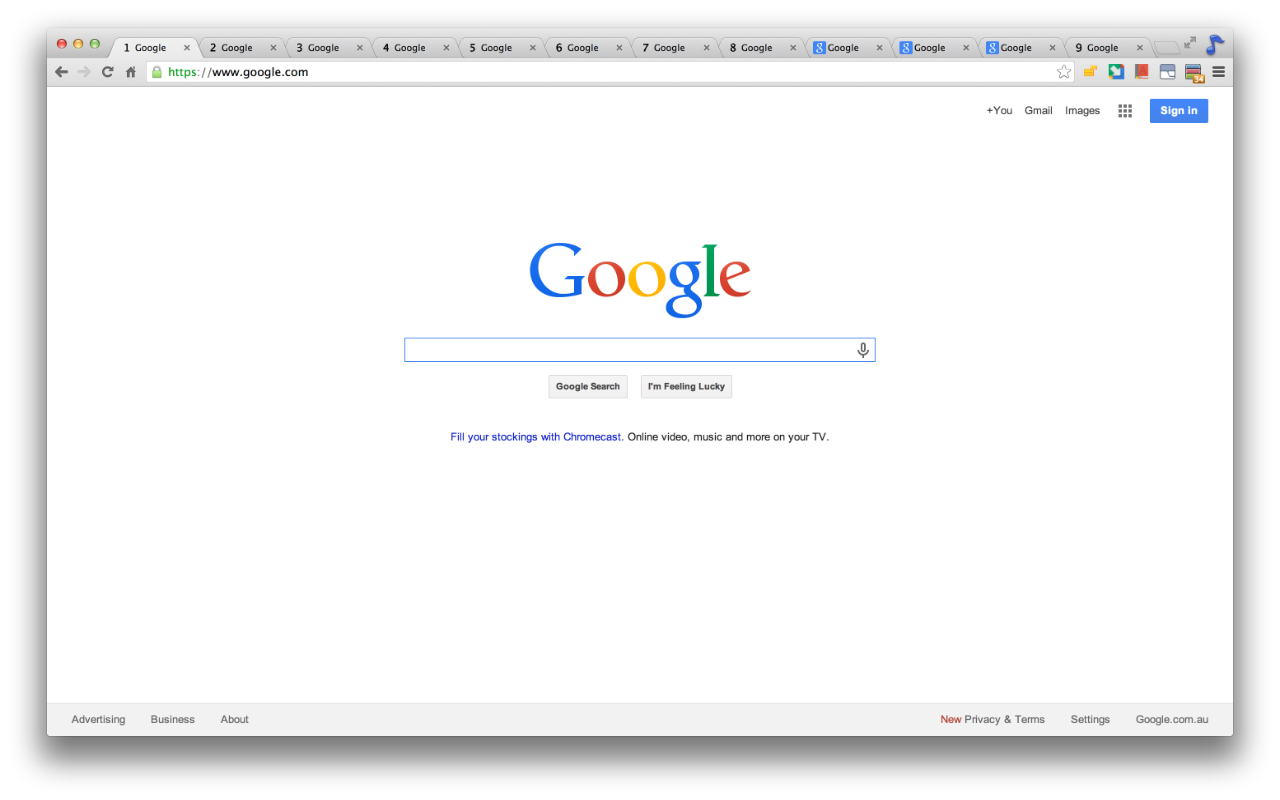Screen dimensions: 1280x800
Task: Select the 1 Google tab
Action: pos(155,48)
